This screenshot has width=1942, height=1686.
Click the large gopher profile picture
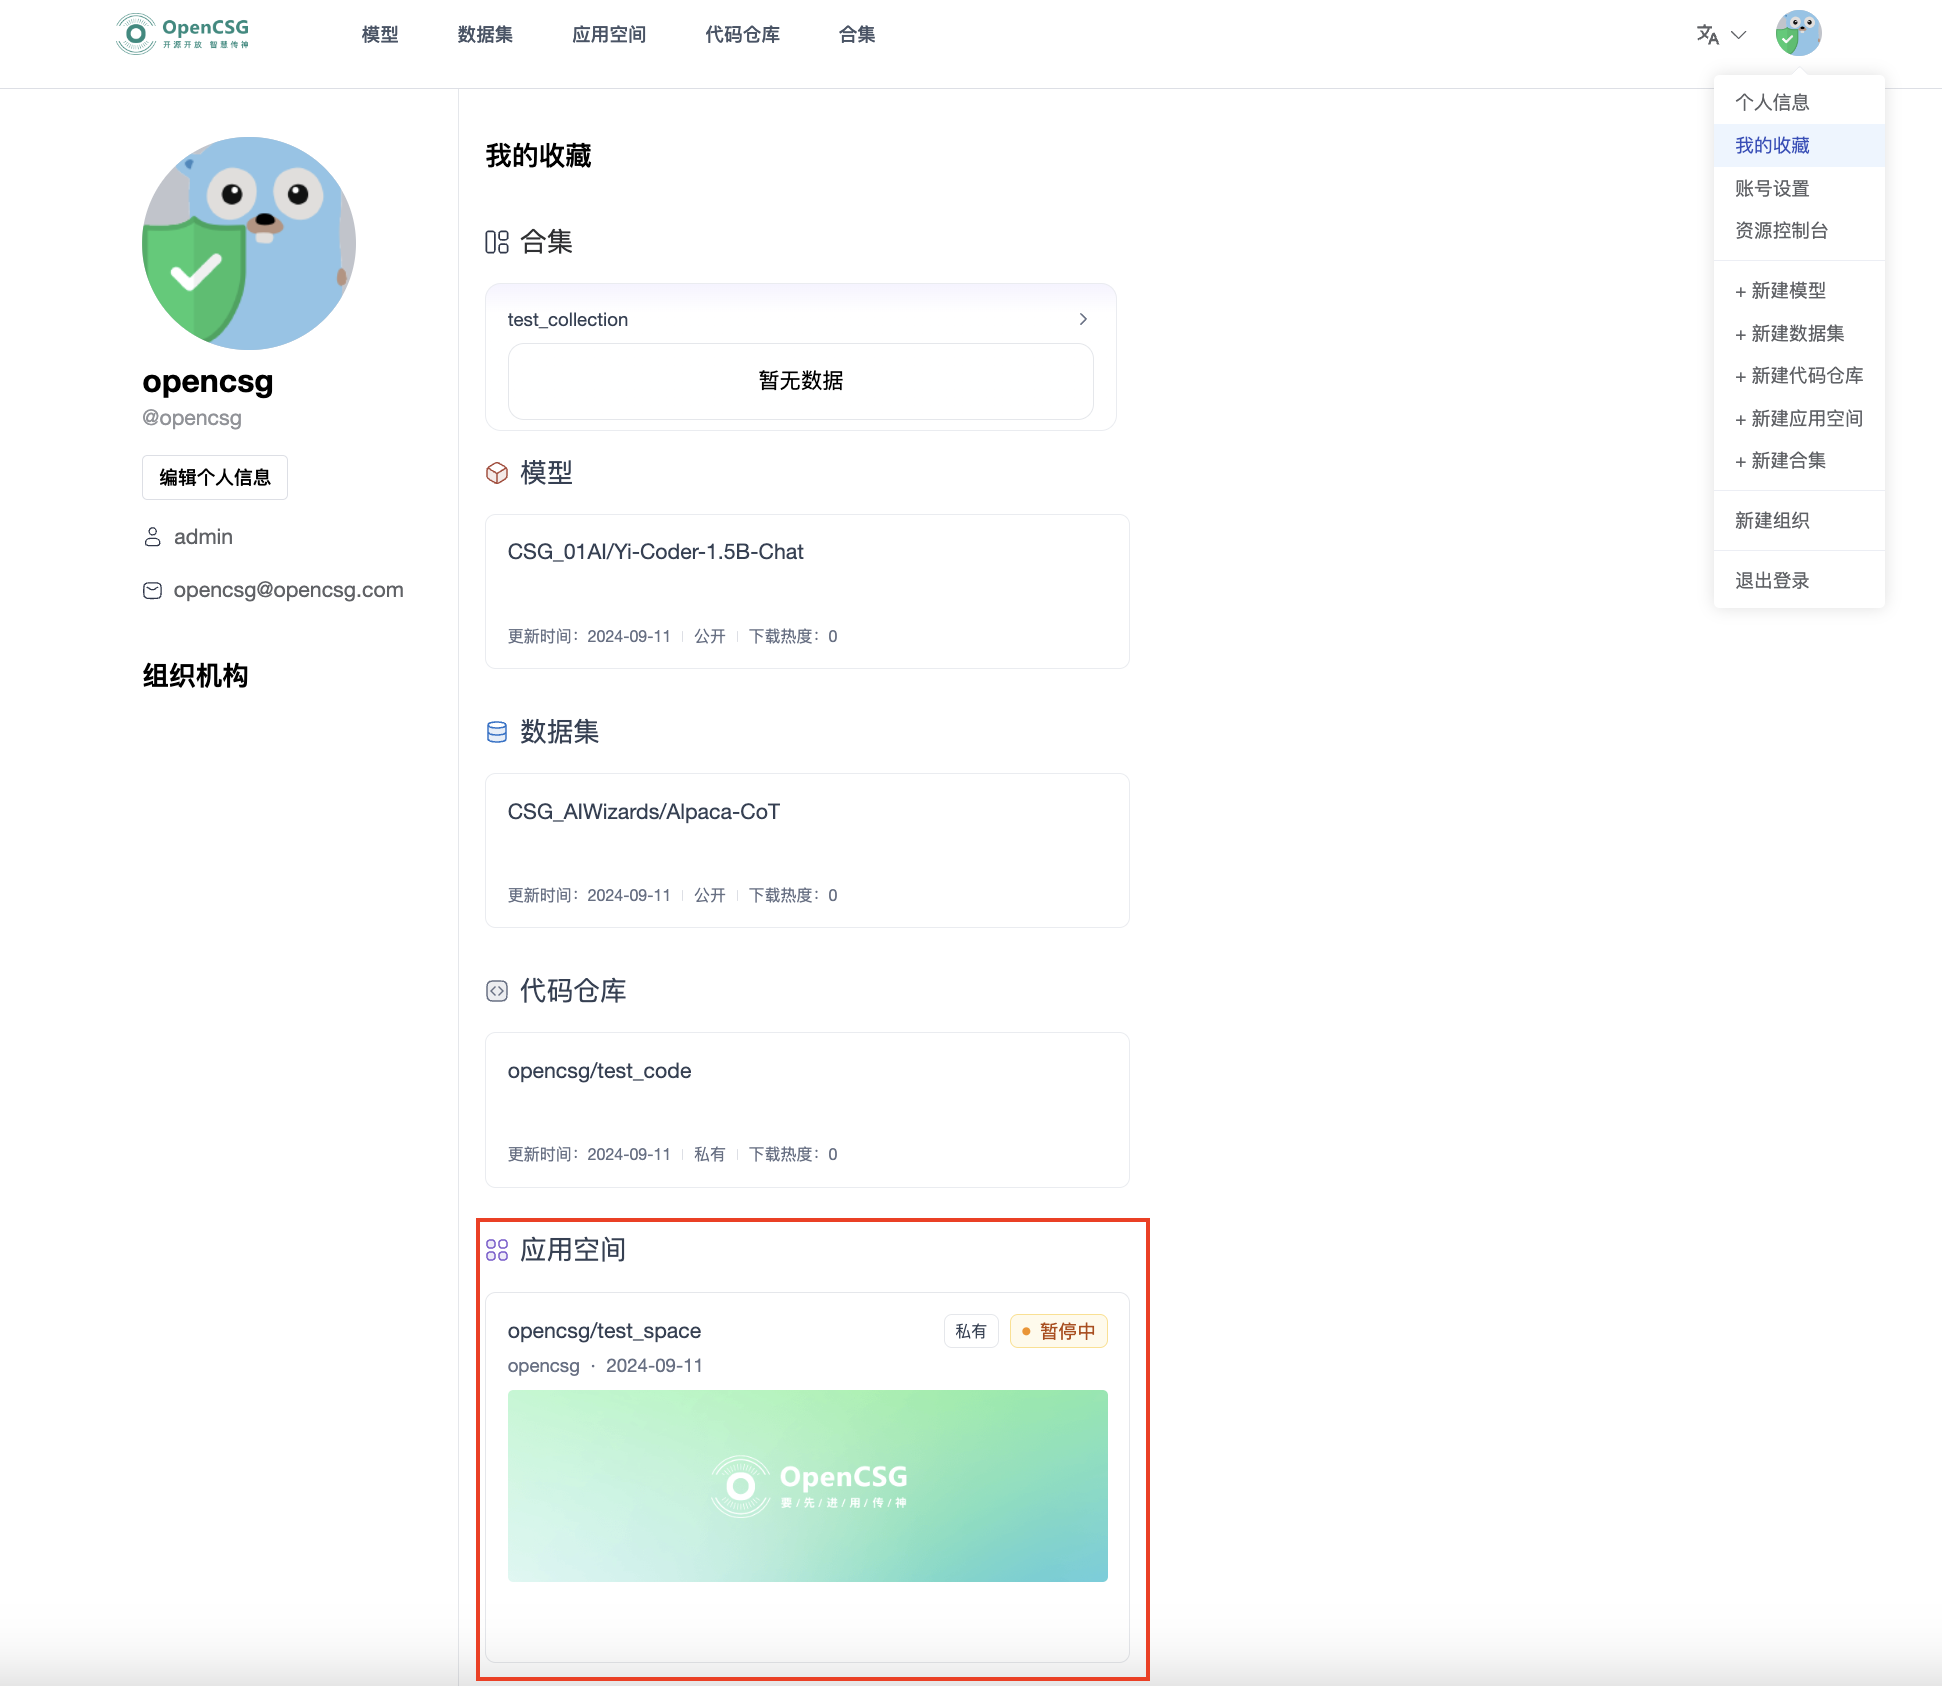click(249, 243)
